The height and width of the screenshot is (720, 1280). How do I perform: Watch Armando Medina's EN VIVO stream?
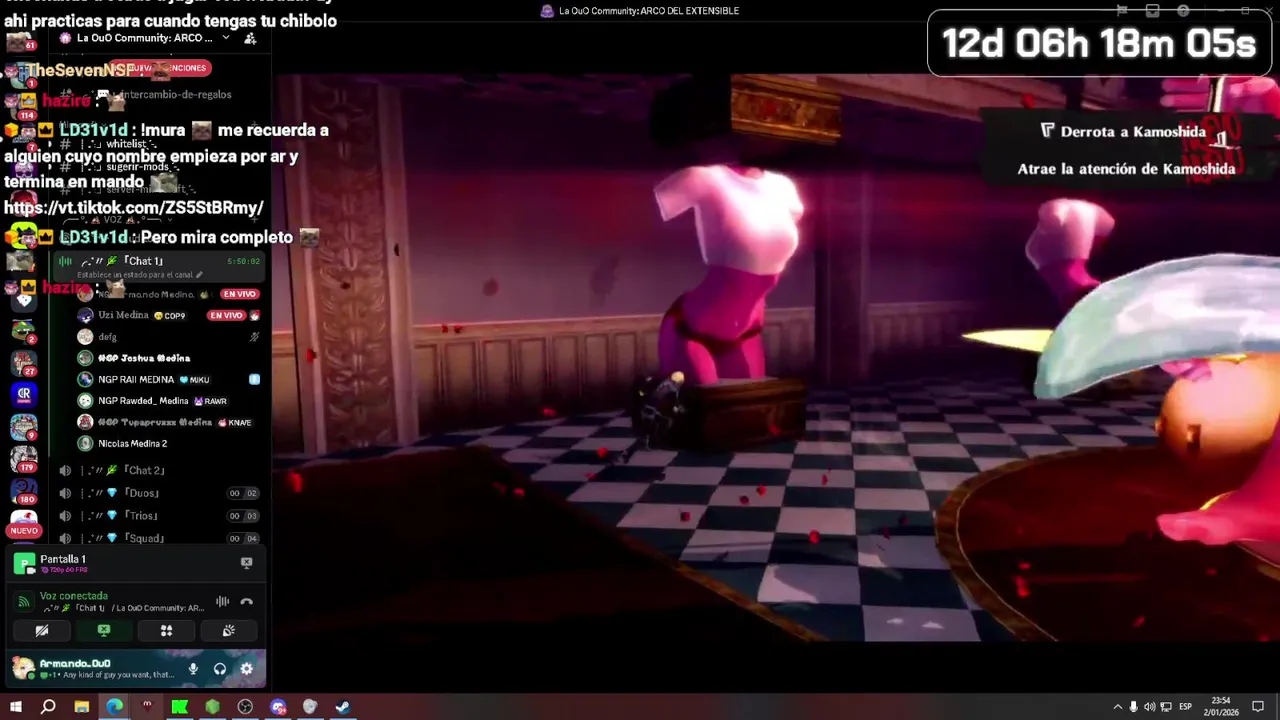tap(240, 294)
